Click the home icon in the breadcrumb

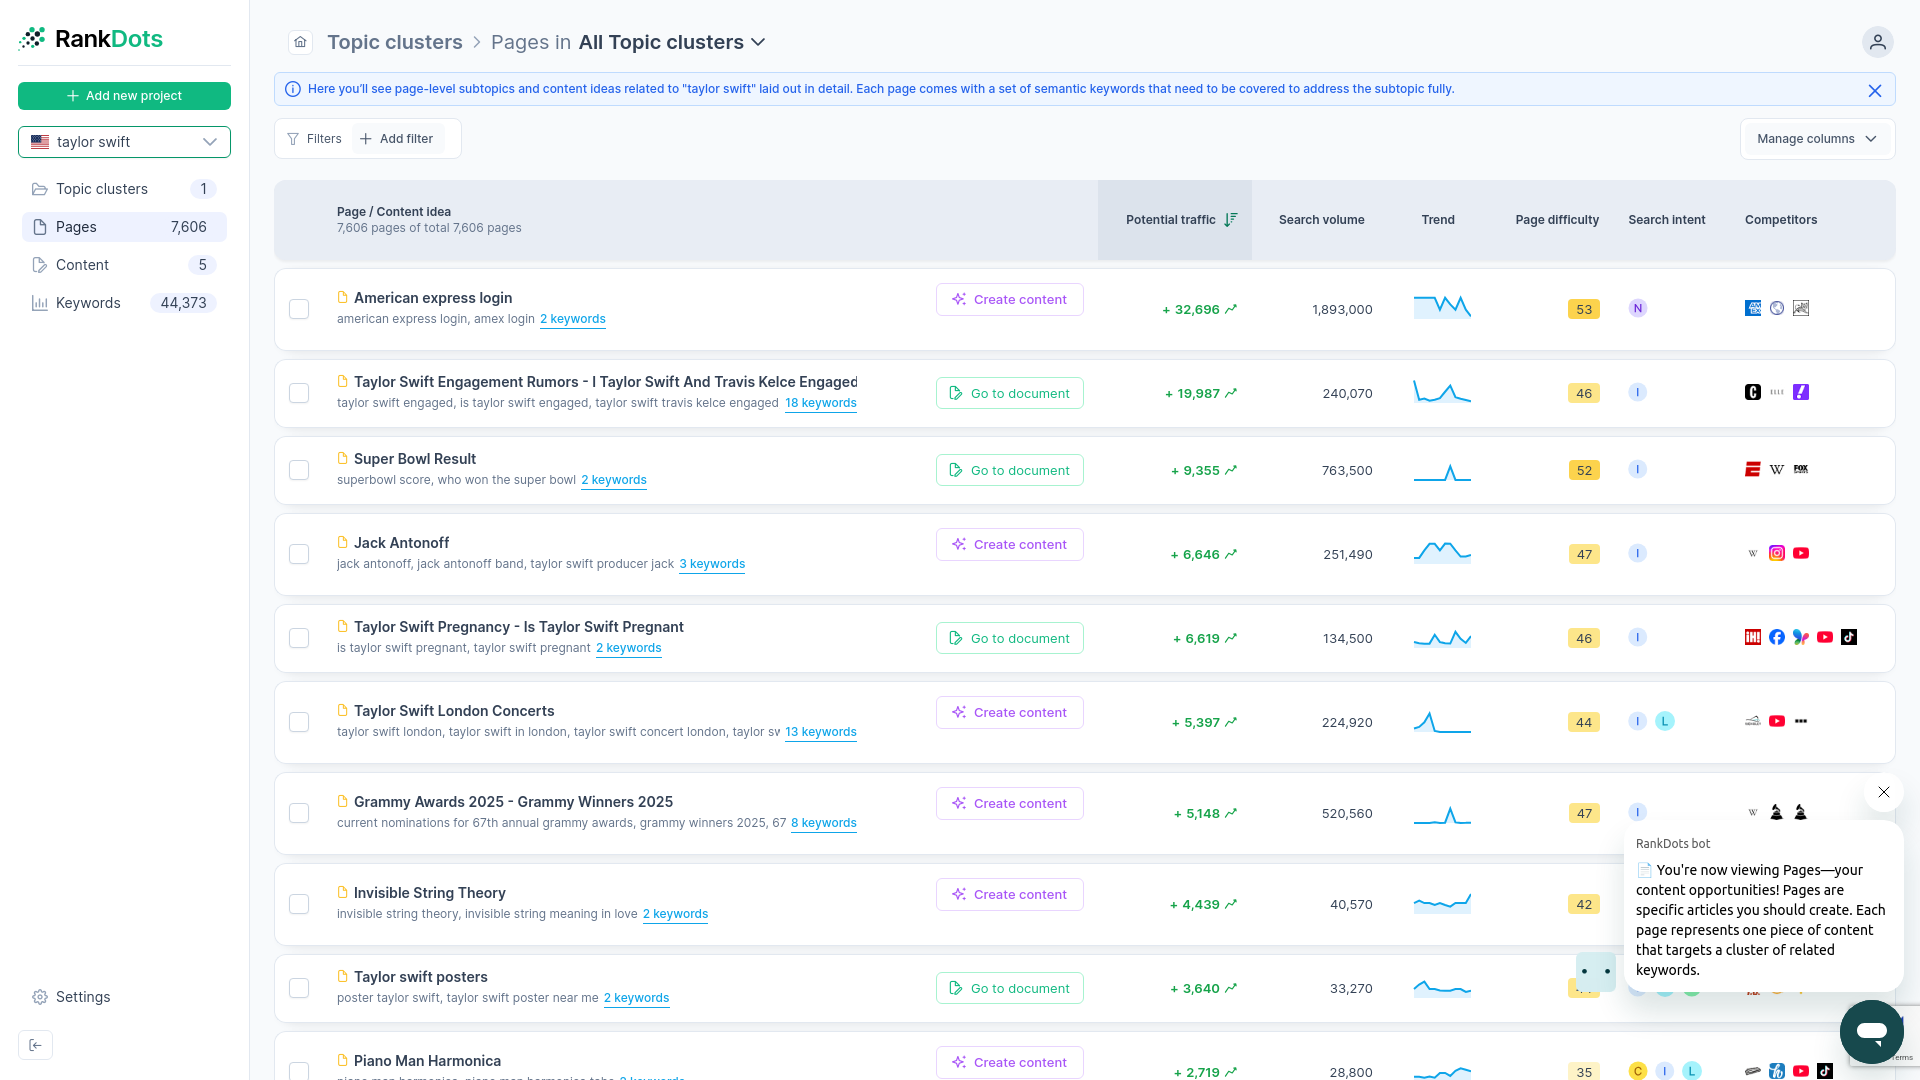299,42
